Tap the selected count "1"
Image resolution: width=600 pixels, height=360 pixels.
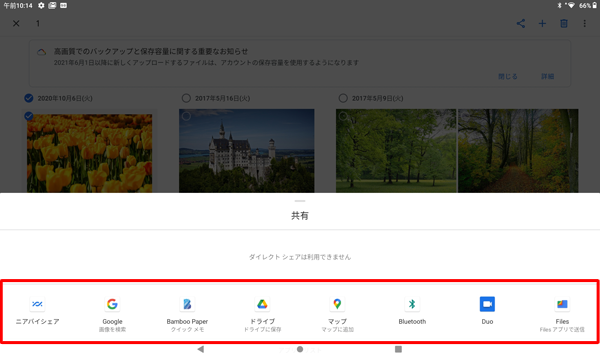pos(38,23)
